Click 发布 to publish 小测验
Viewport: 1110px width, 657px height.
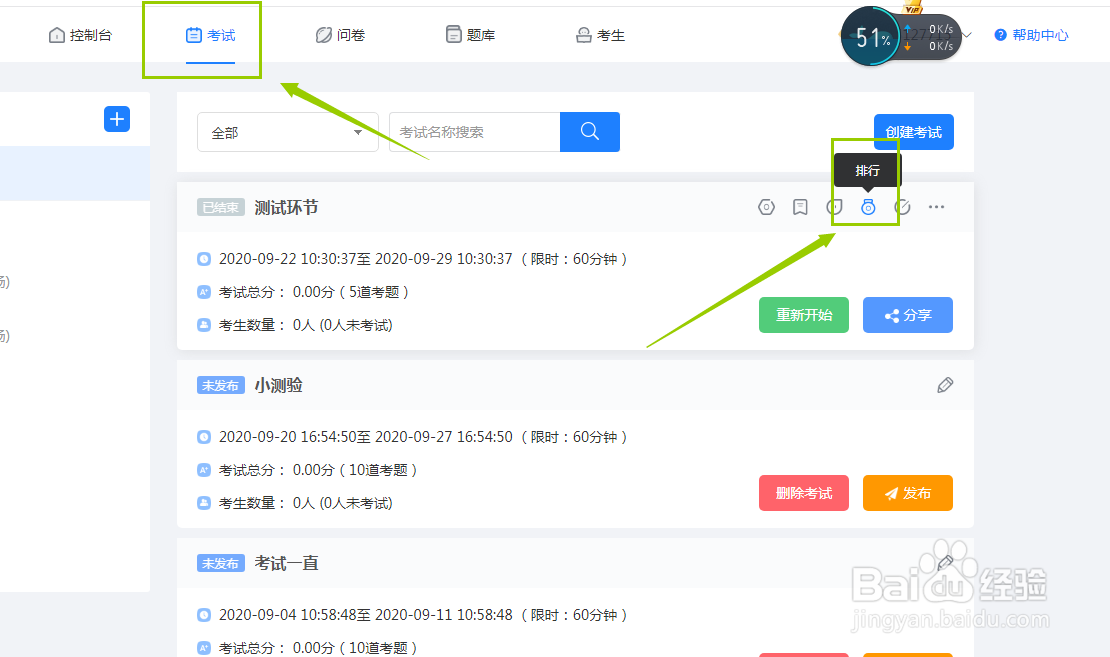(x=907, y=493)
